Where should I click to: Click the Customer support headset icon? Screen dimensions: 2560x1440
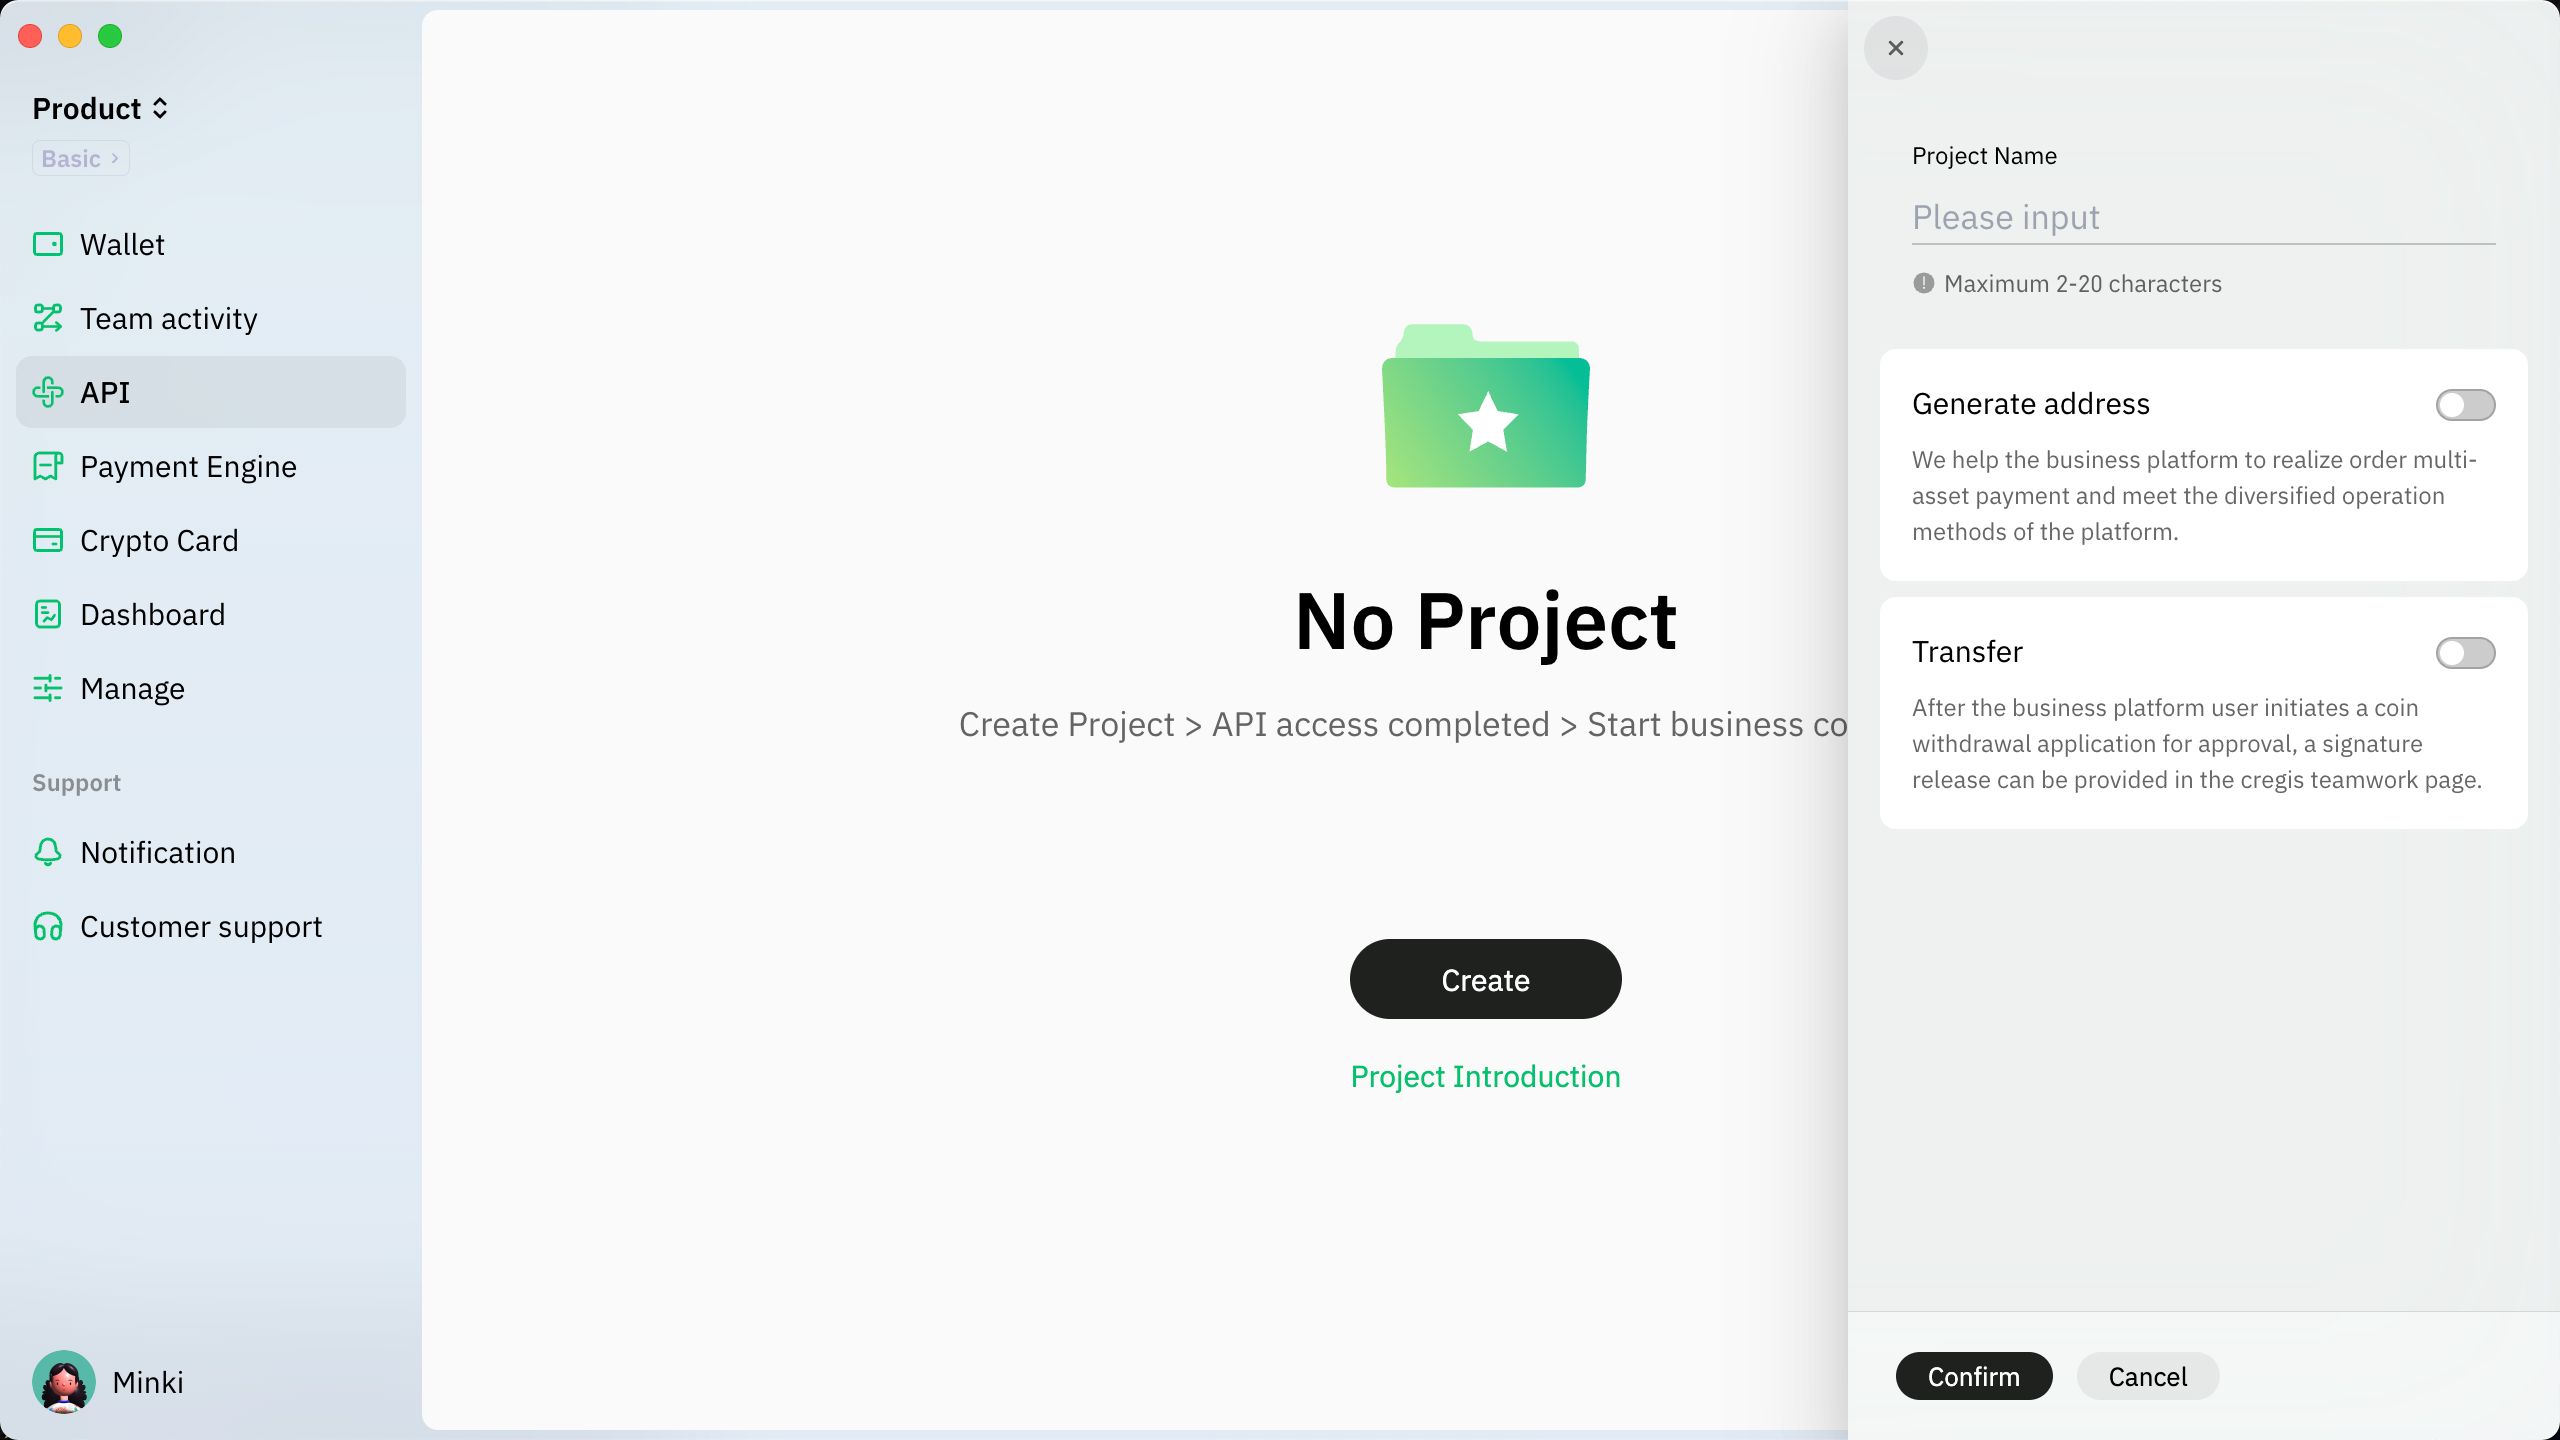point(48,926)
